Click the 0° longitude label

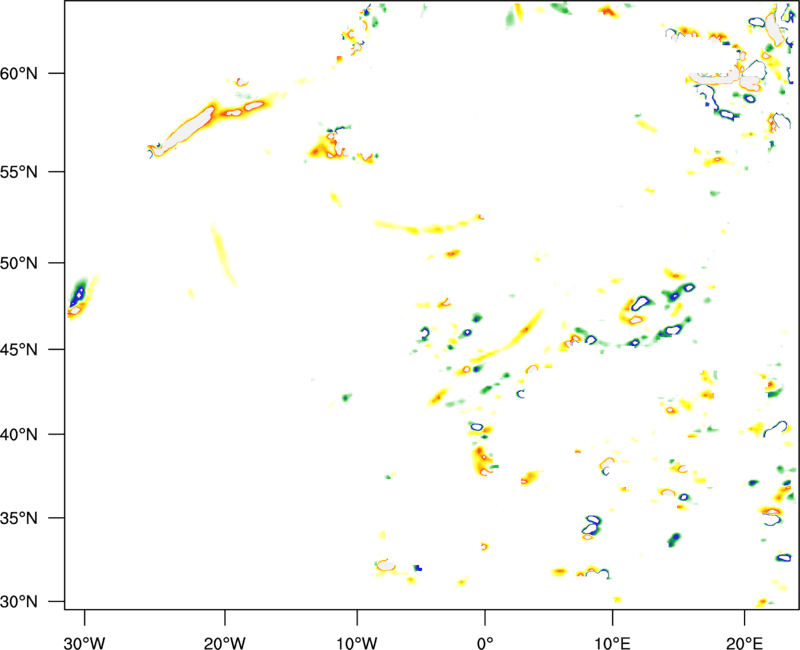pyautogui.click(x=485, y=643)
